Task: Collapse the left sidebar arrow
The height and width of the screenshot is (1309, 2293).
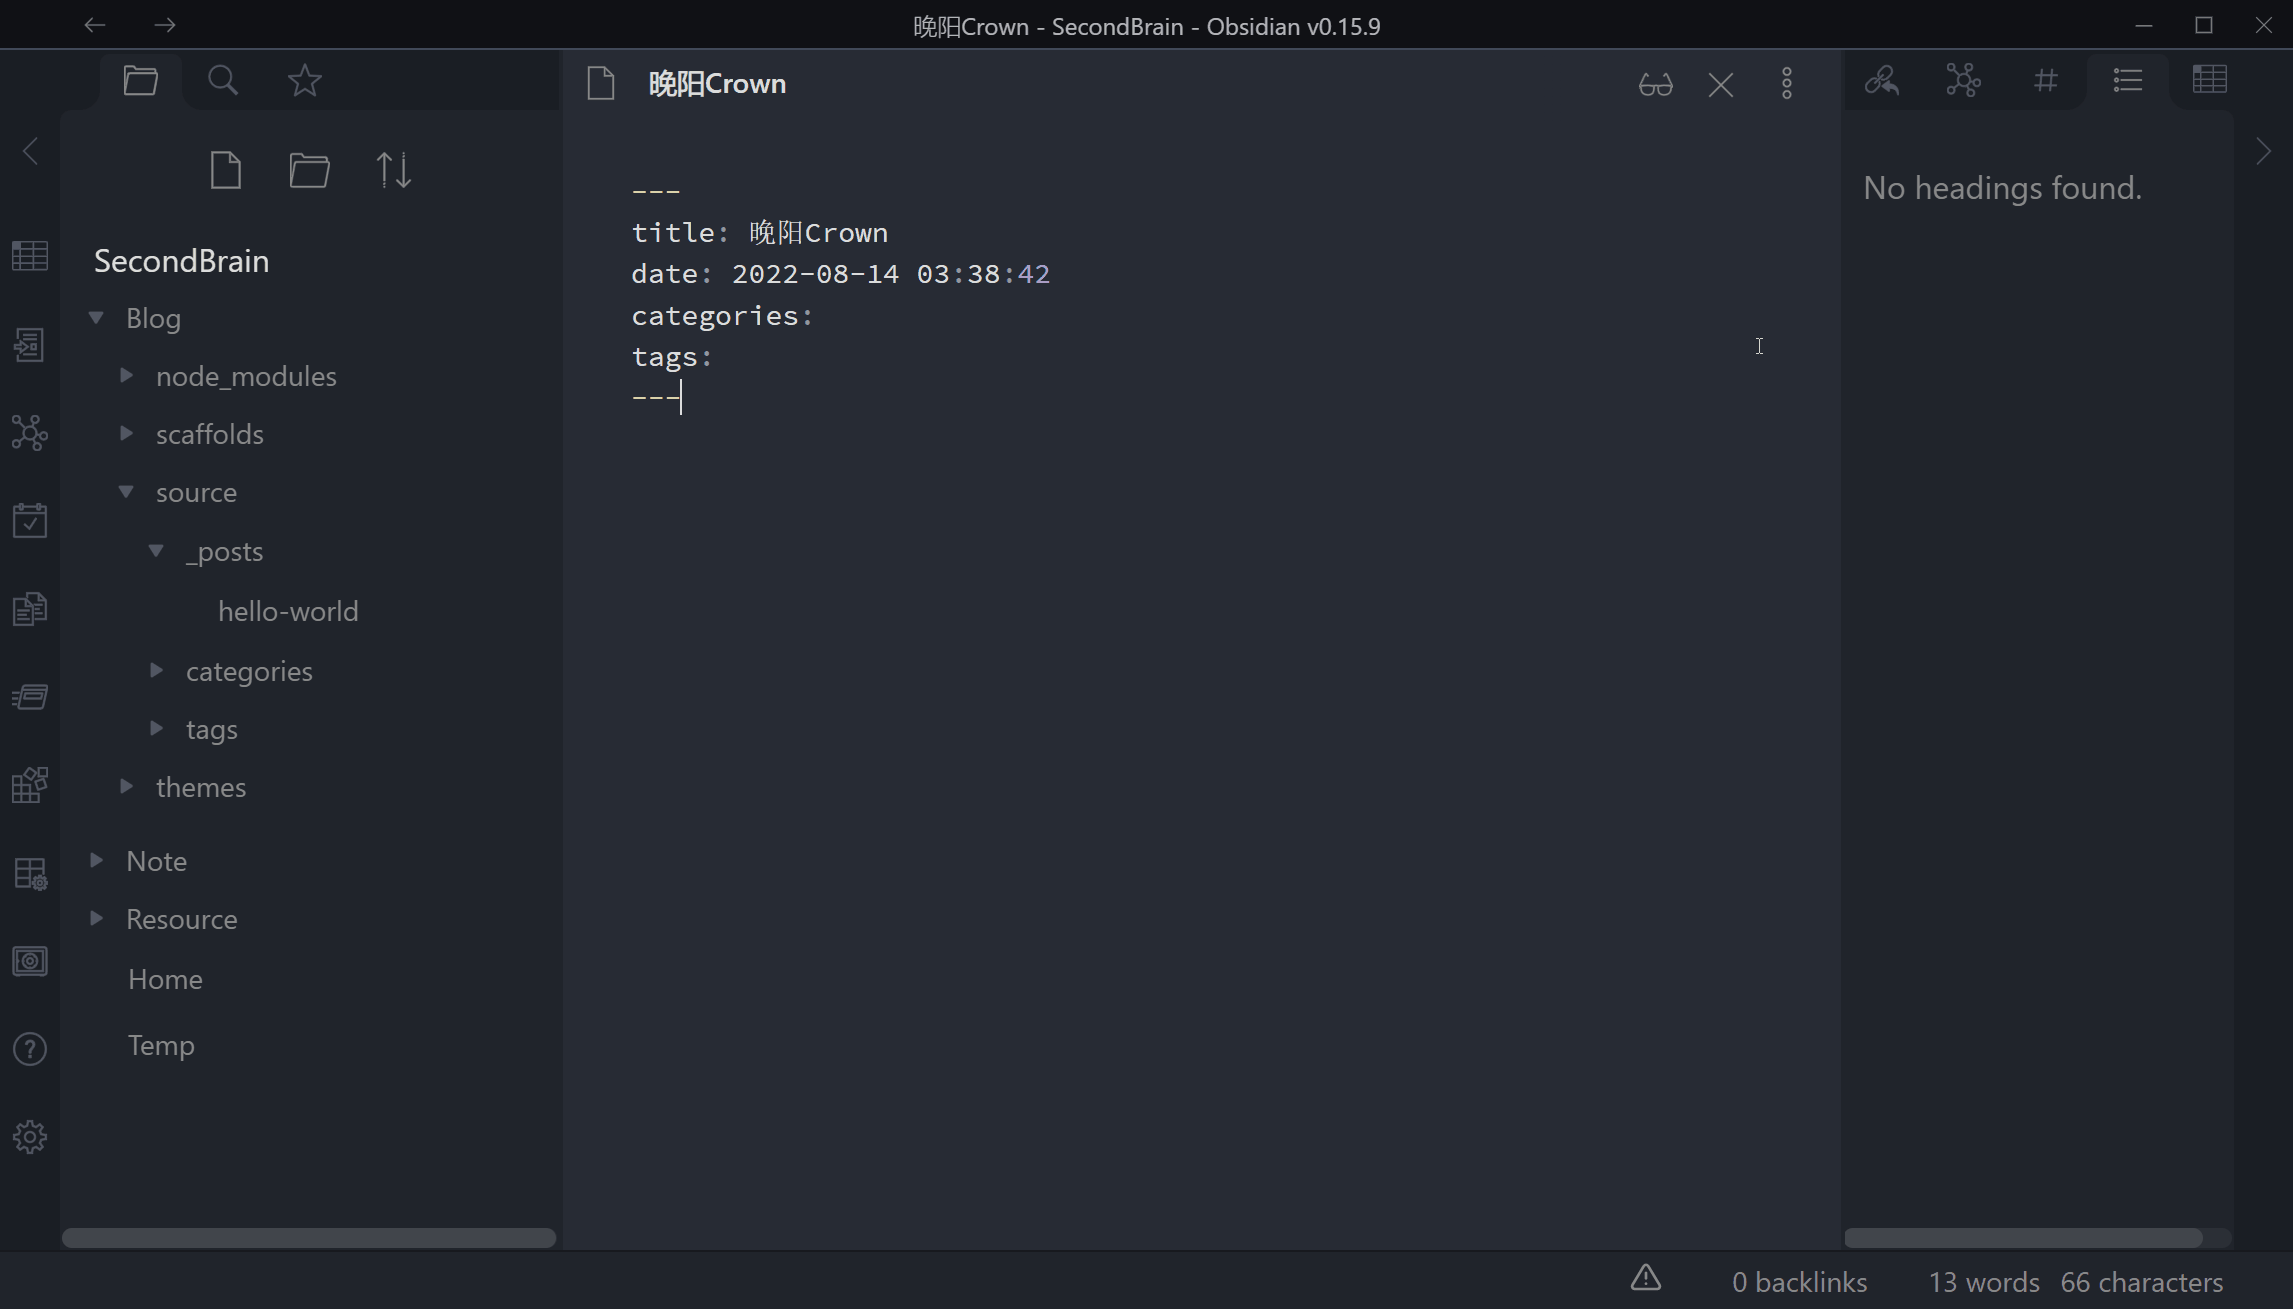Action: [x=30, y=152]
